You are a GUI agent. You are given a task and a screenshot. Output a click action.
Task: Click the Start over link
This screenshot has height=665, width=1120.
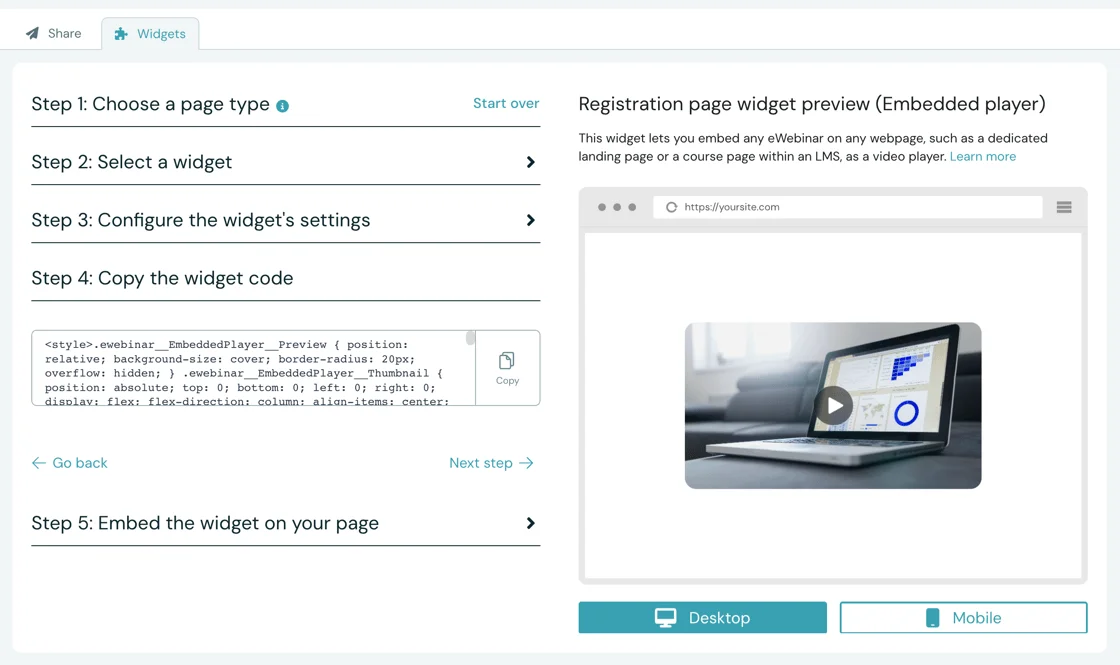coord(506,104)
